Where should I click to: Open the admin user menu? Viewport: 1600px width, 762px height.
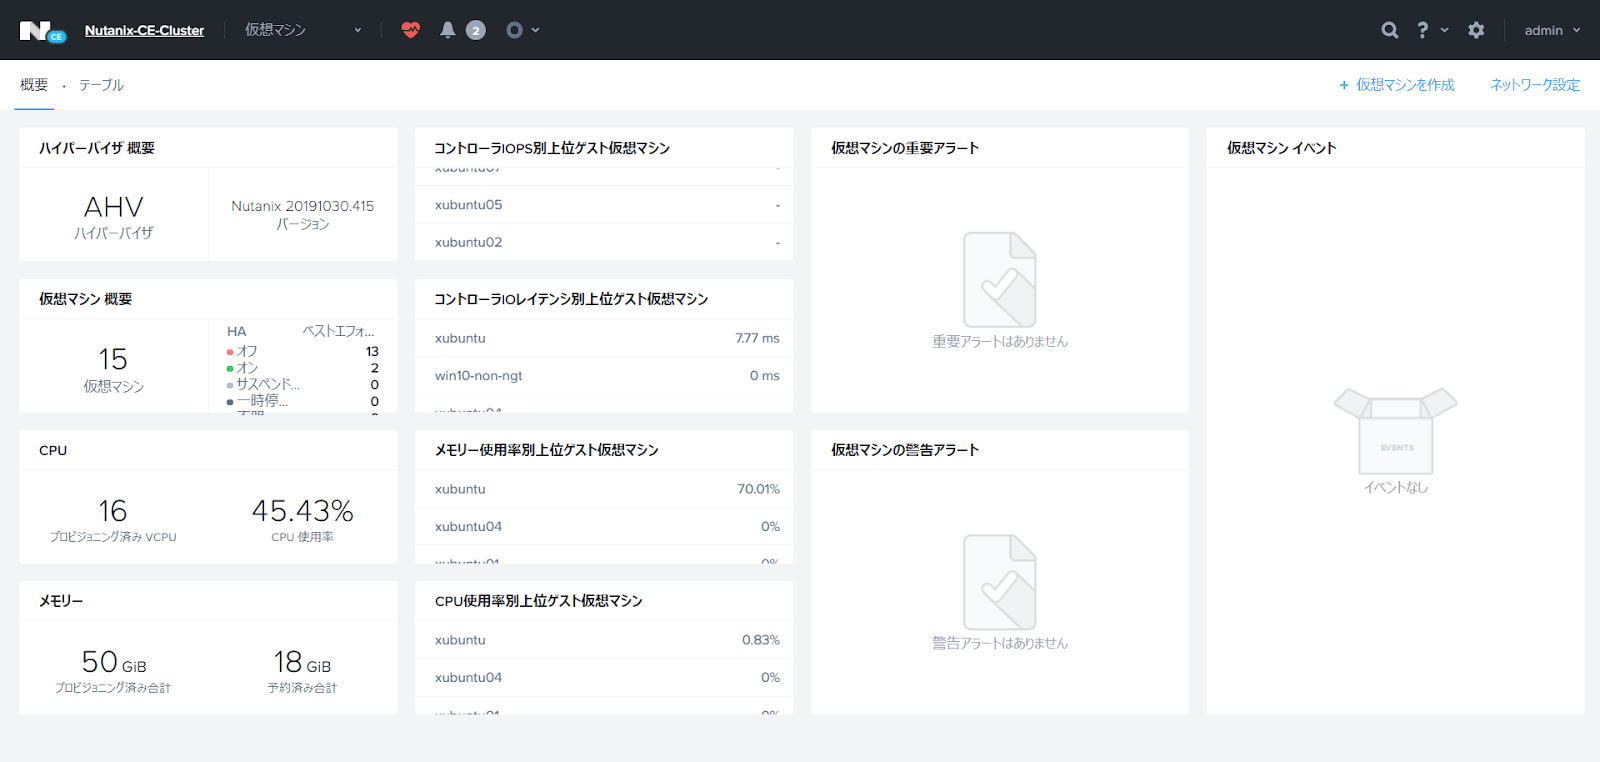click(1552, 30)
